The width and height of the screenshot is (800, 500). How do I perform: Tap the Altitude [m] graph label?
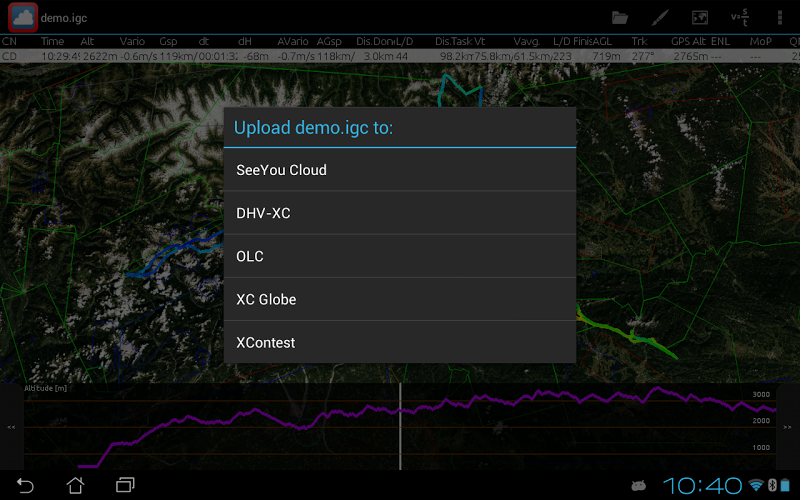[x=45, y=388]
